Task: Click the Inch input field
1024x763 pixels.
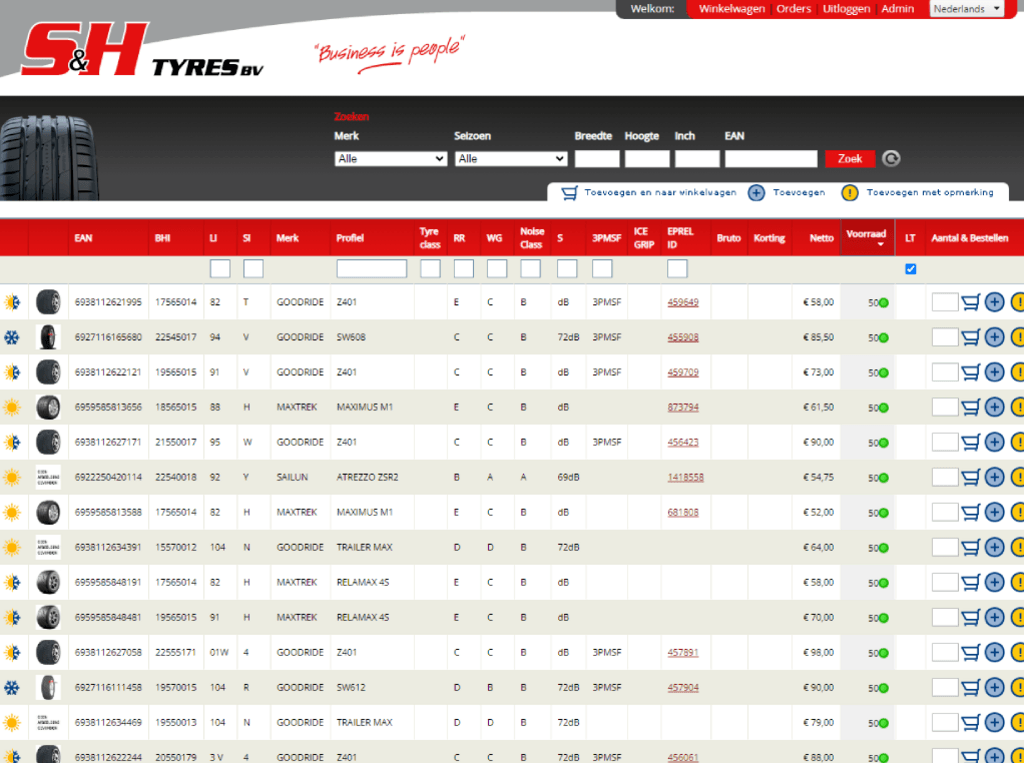Action: (x=697, y=159)
